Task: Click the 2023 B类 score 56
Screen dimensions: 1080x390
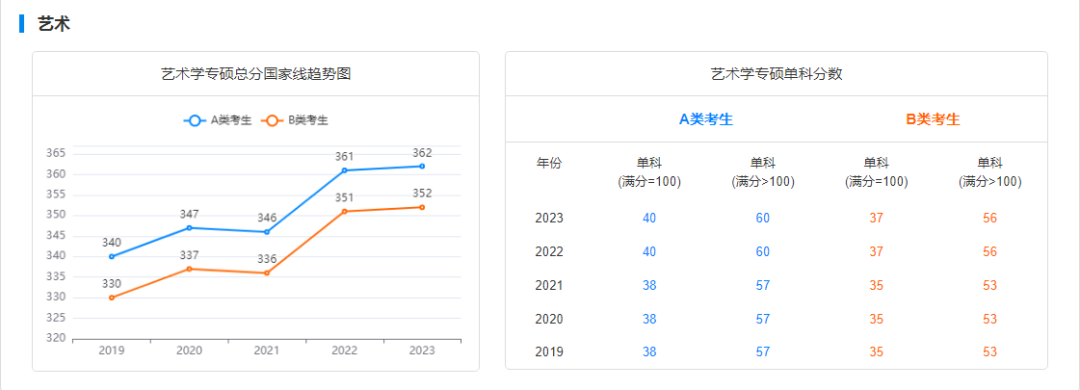Action: point(990,218)
